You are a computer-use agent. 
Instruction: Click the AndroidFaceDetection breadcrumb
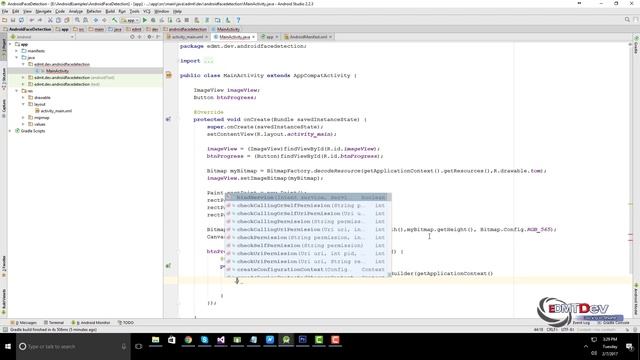pyautogui.click(x=27, y=29)
